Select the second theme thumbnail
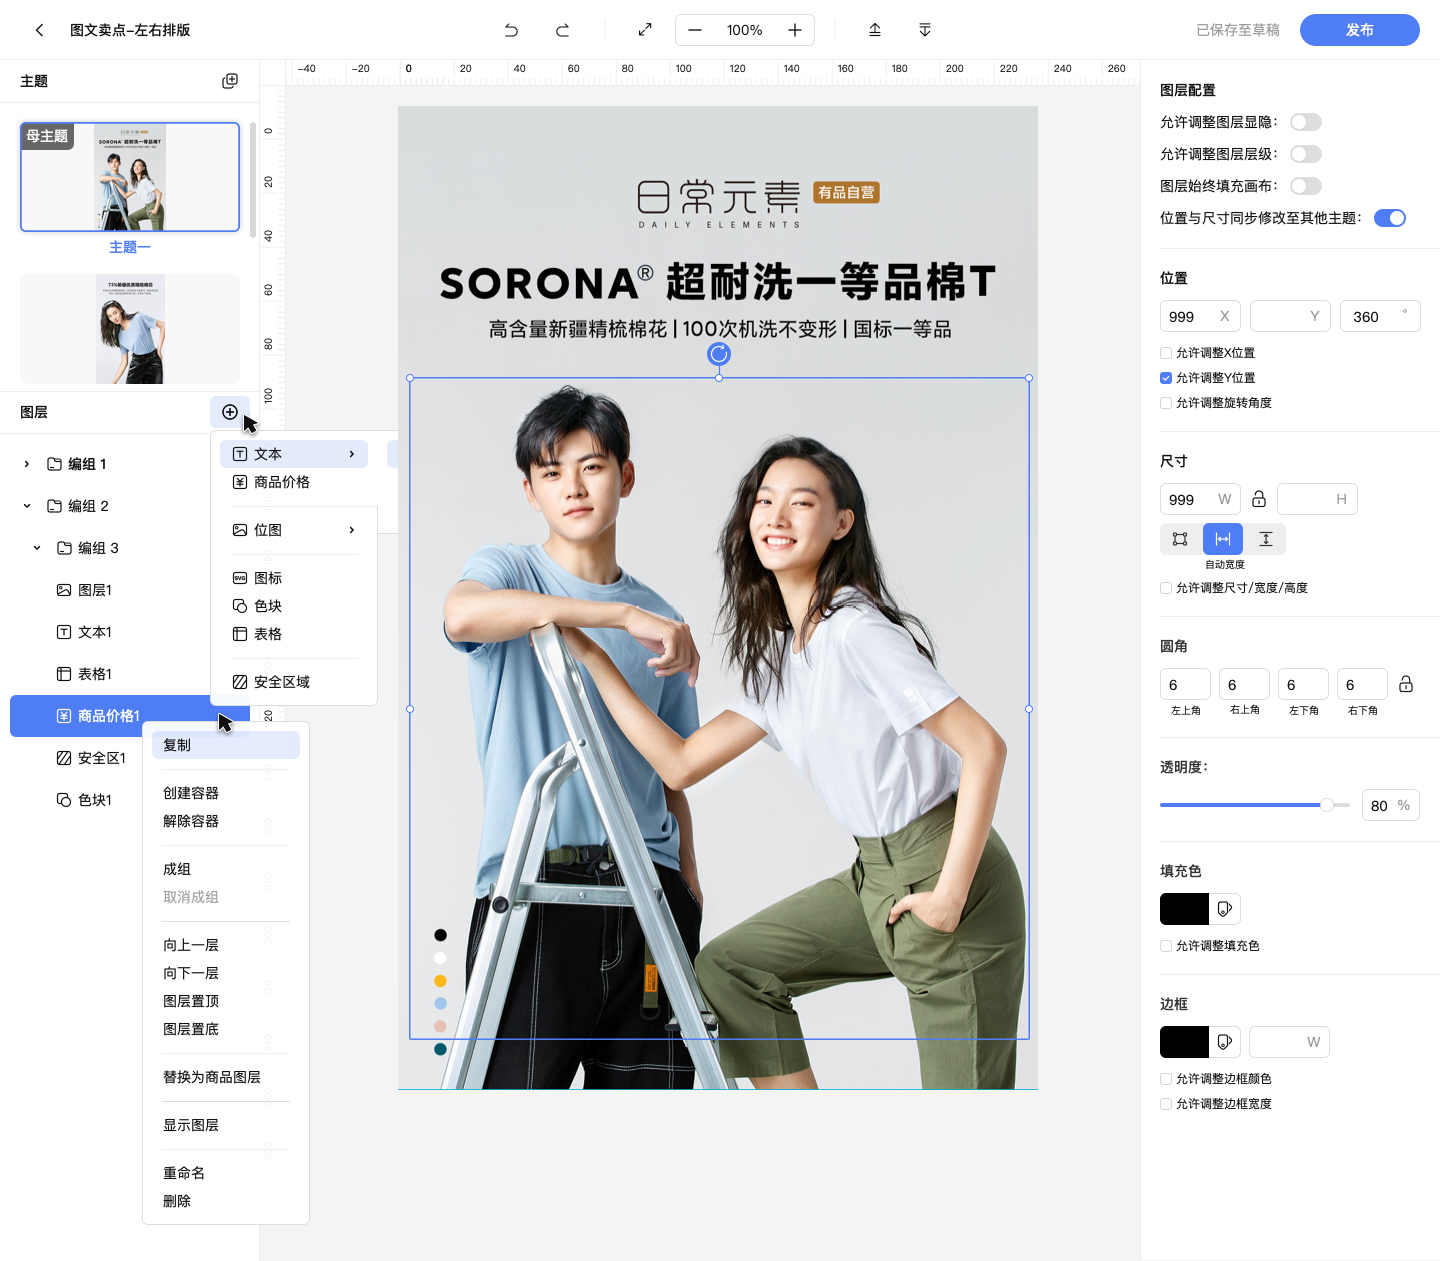Image resolution: width=1440 pixels, height=1261 pixels. point(130,329)
